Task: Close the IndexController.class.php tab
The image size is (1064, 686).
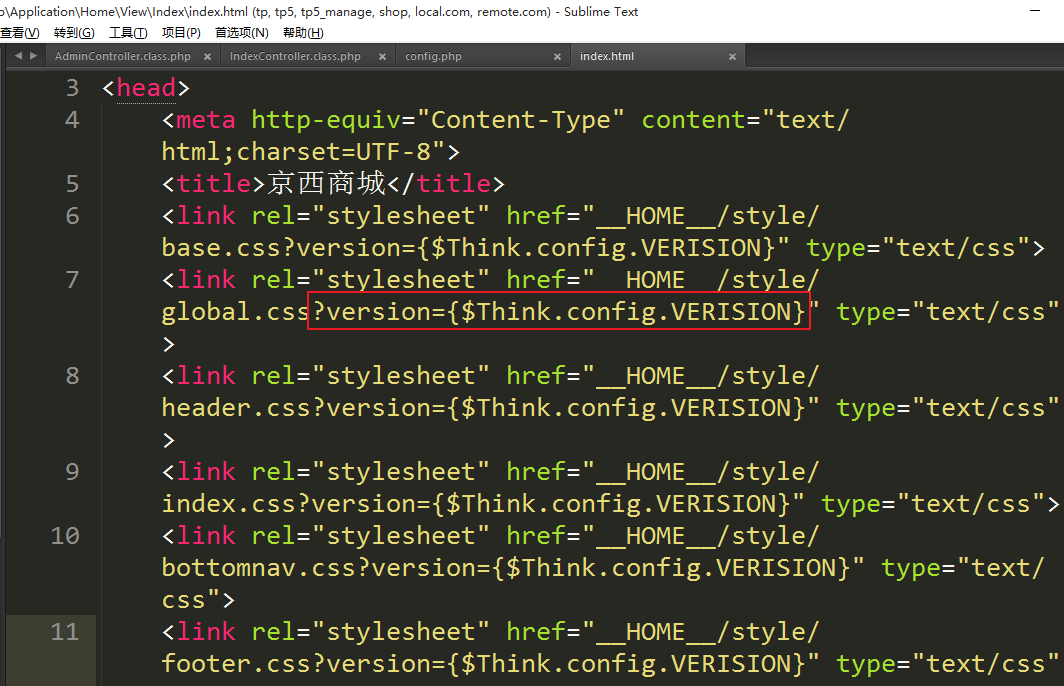Action: (382, 57)
